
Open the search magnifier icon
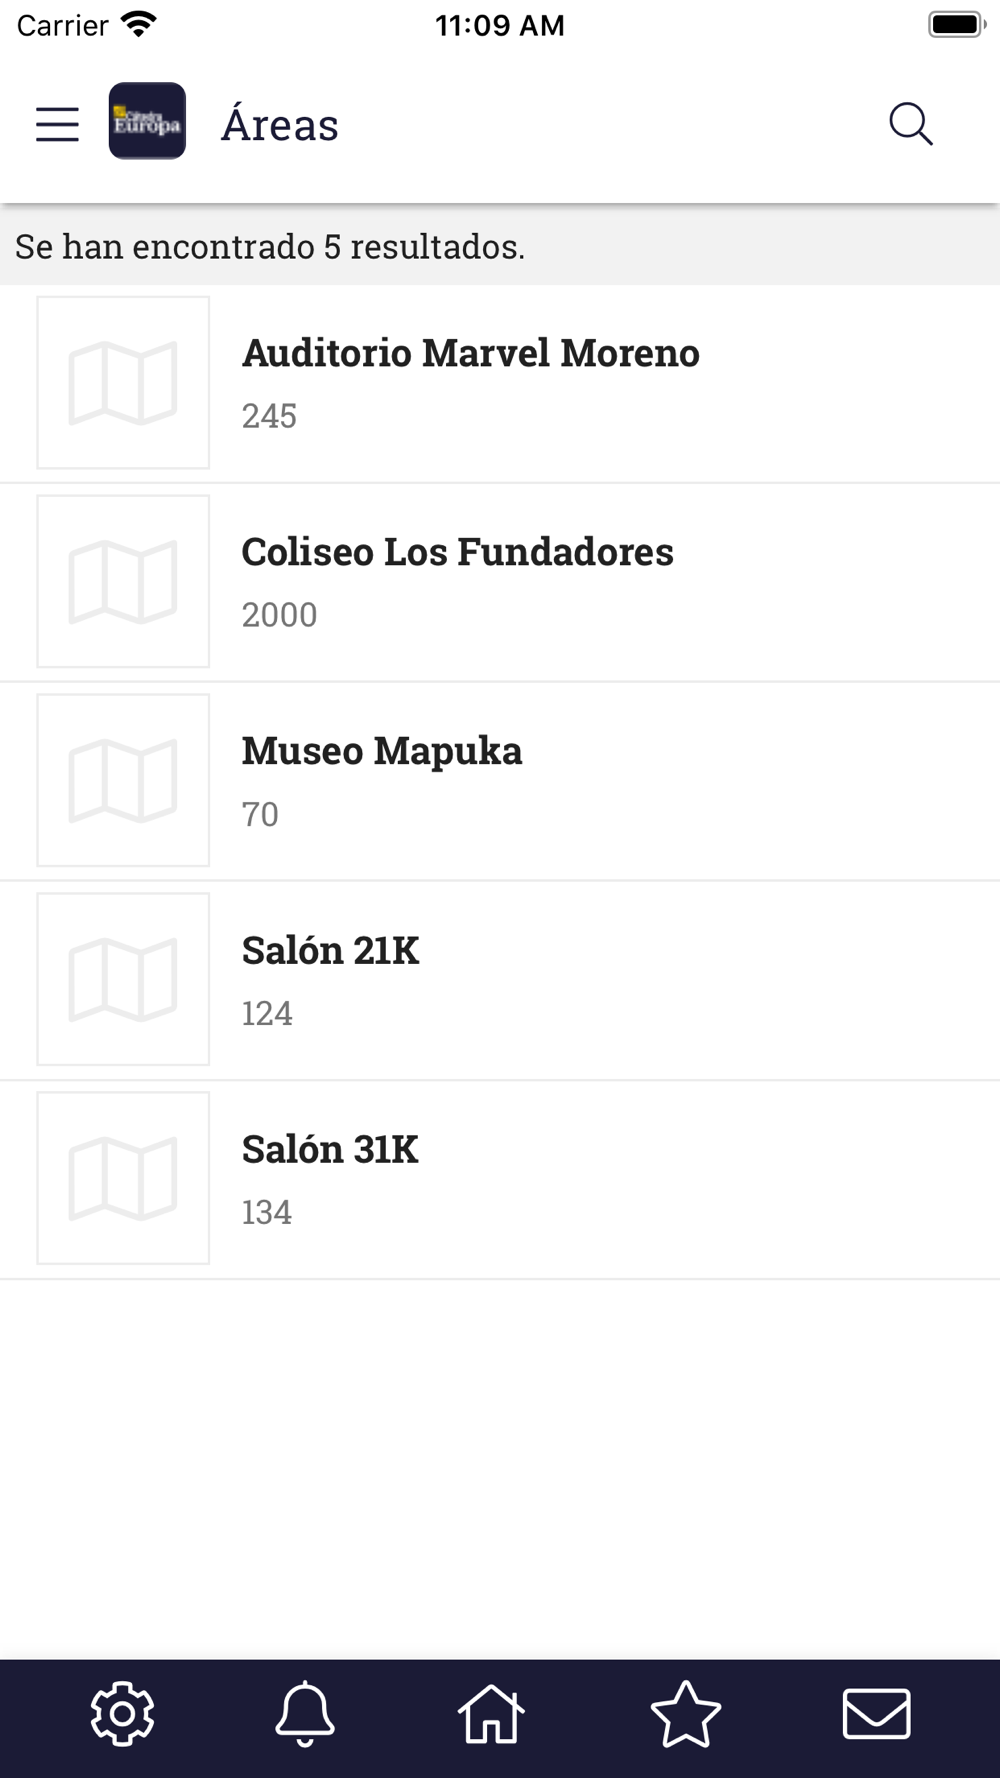click(911, 124)
